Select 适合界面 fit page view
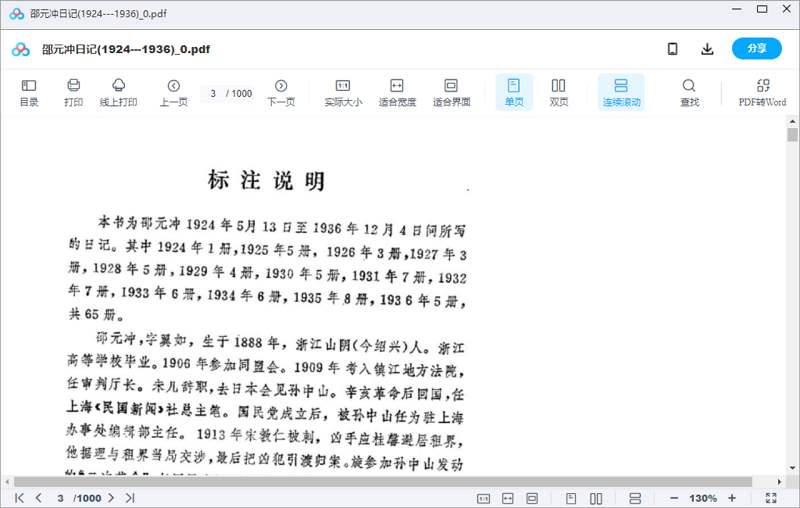Viewport: 800px width, 508px height. click(451, 92)
